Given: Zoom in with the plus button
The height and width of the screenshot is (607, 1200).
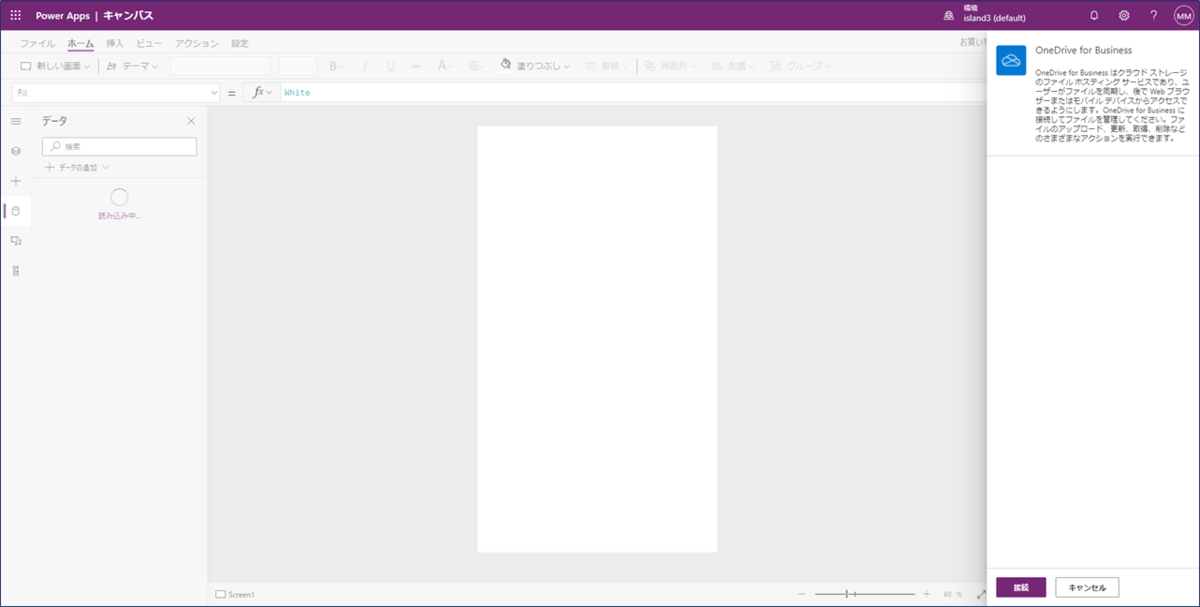Looking at the screenshot, I should (926, 594).
